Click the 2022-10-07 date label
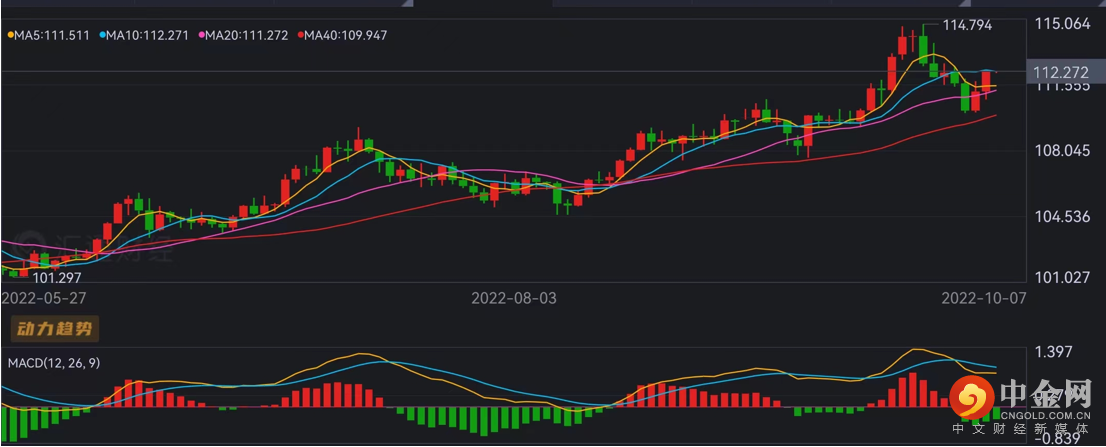Screen dimensions: 1106x447 (x=984, y=298)
